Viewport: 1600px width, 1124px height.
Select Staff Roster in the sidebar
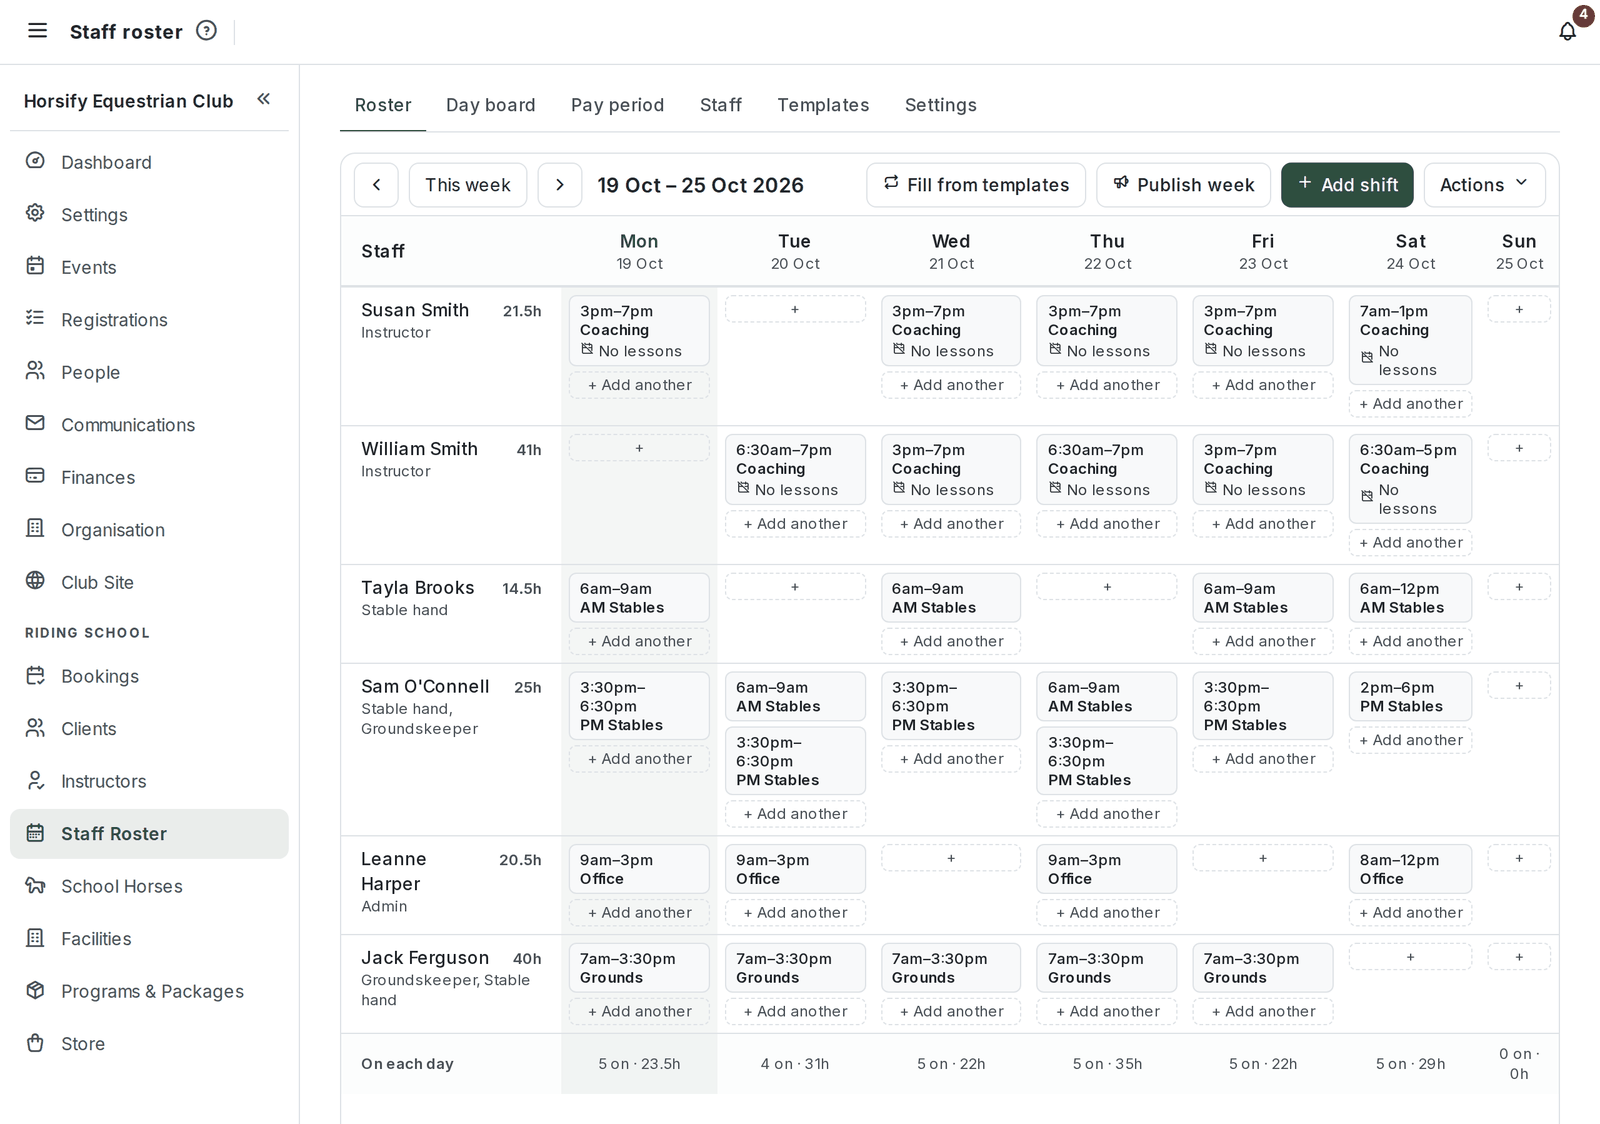coord(149,834)
